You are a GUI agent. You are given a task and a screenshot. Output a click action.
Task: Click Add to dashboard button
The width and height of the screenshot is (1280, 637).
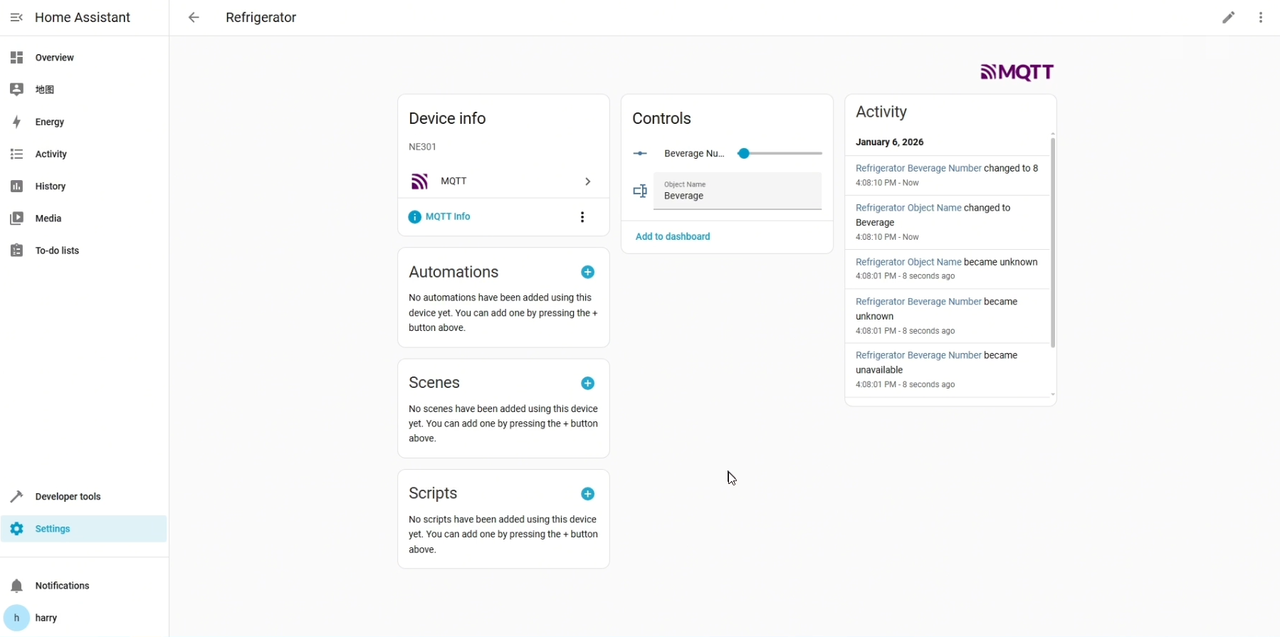click(x=673, y=237)
